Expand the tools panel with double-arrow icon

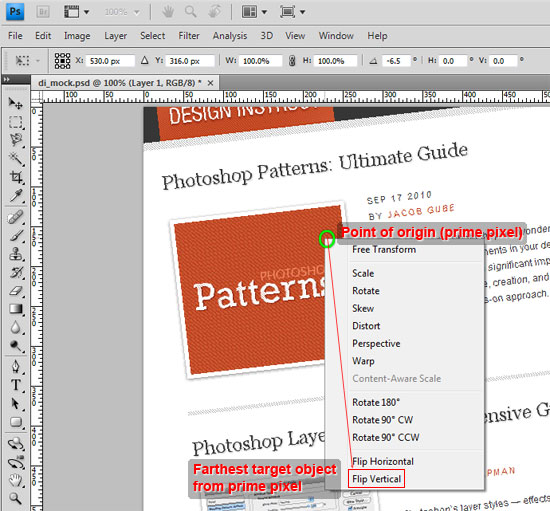[x=6, y=80]
